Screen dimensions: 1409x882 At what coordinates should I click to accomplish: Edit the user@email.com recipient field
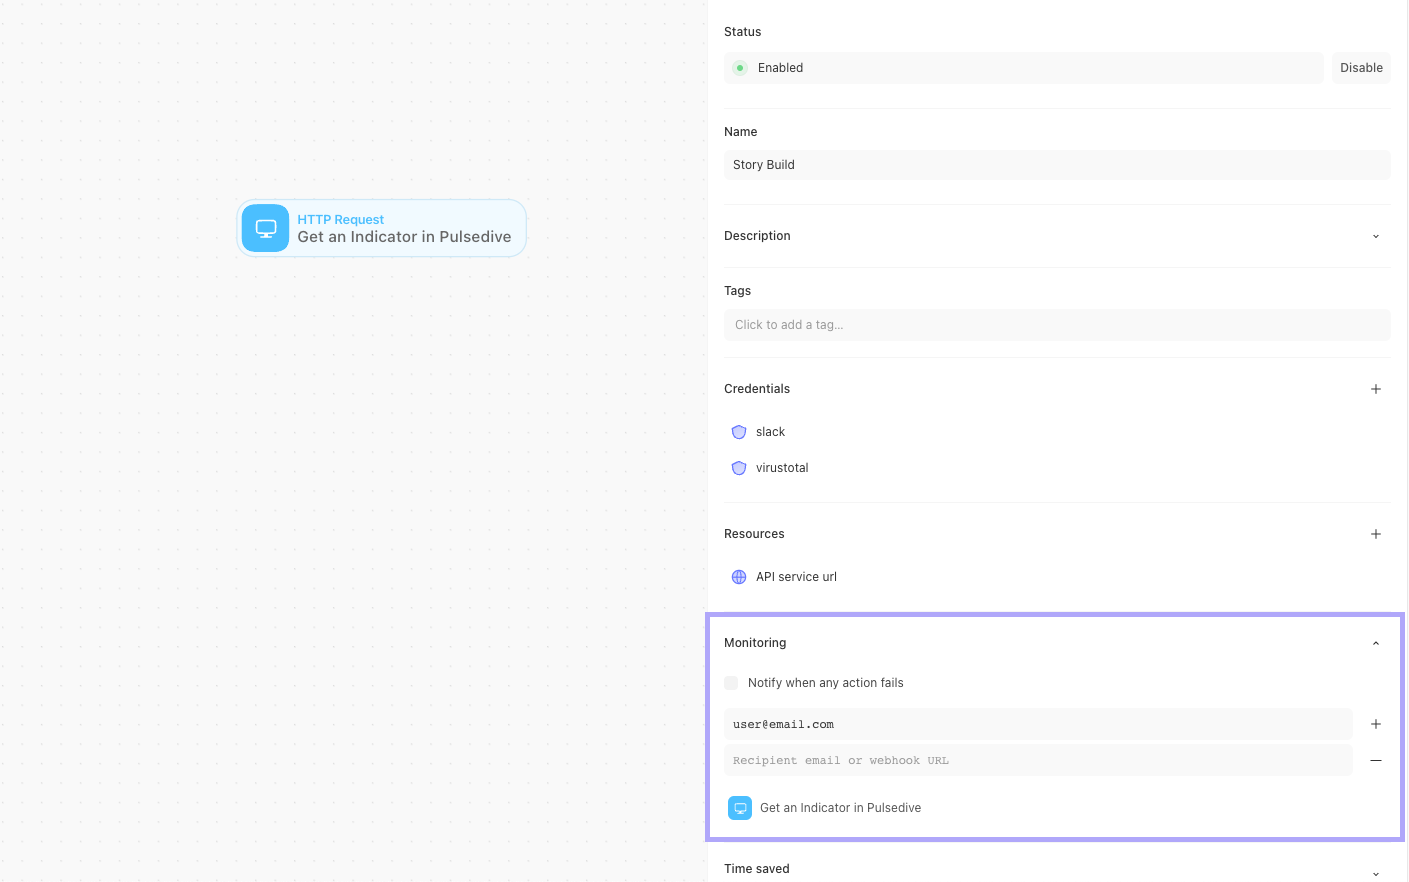click(x=1038, y=724)
